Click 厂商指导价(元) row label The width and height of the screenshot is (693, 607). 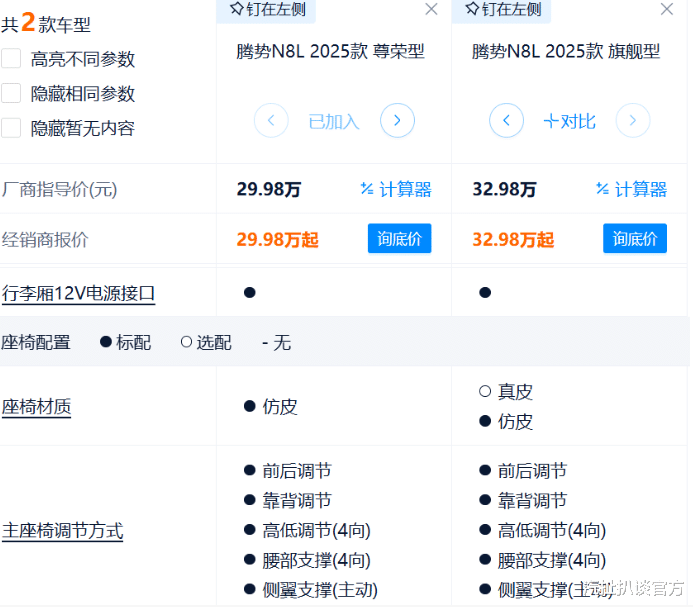pos(59,189)
